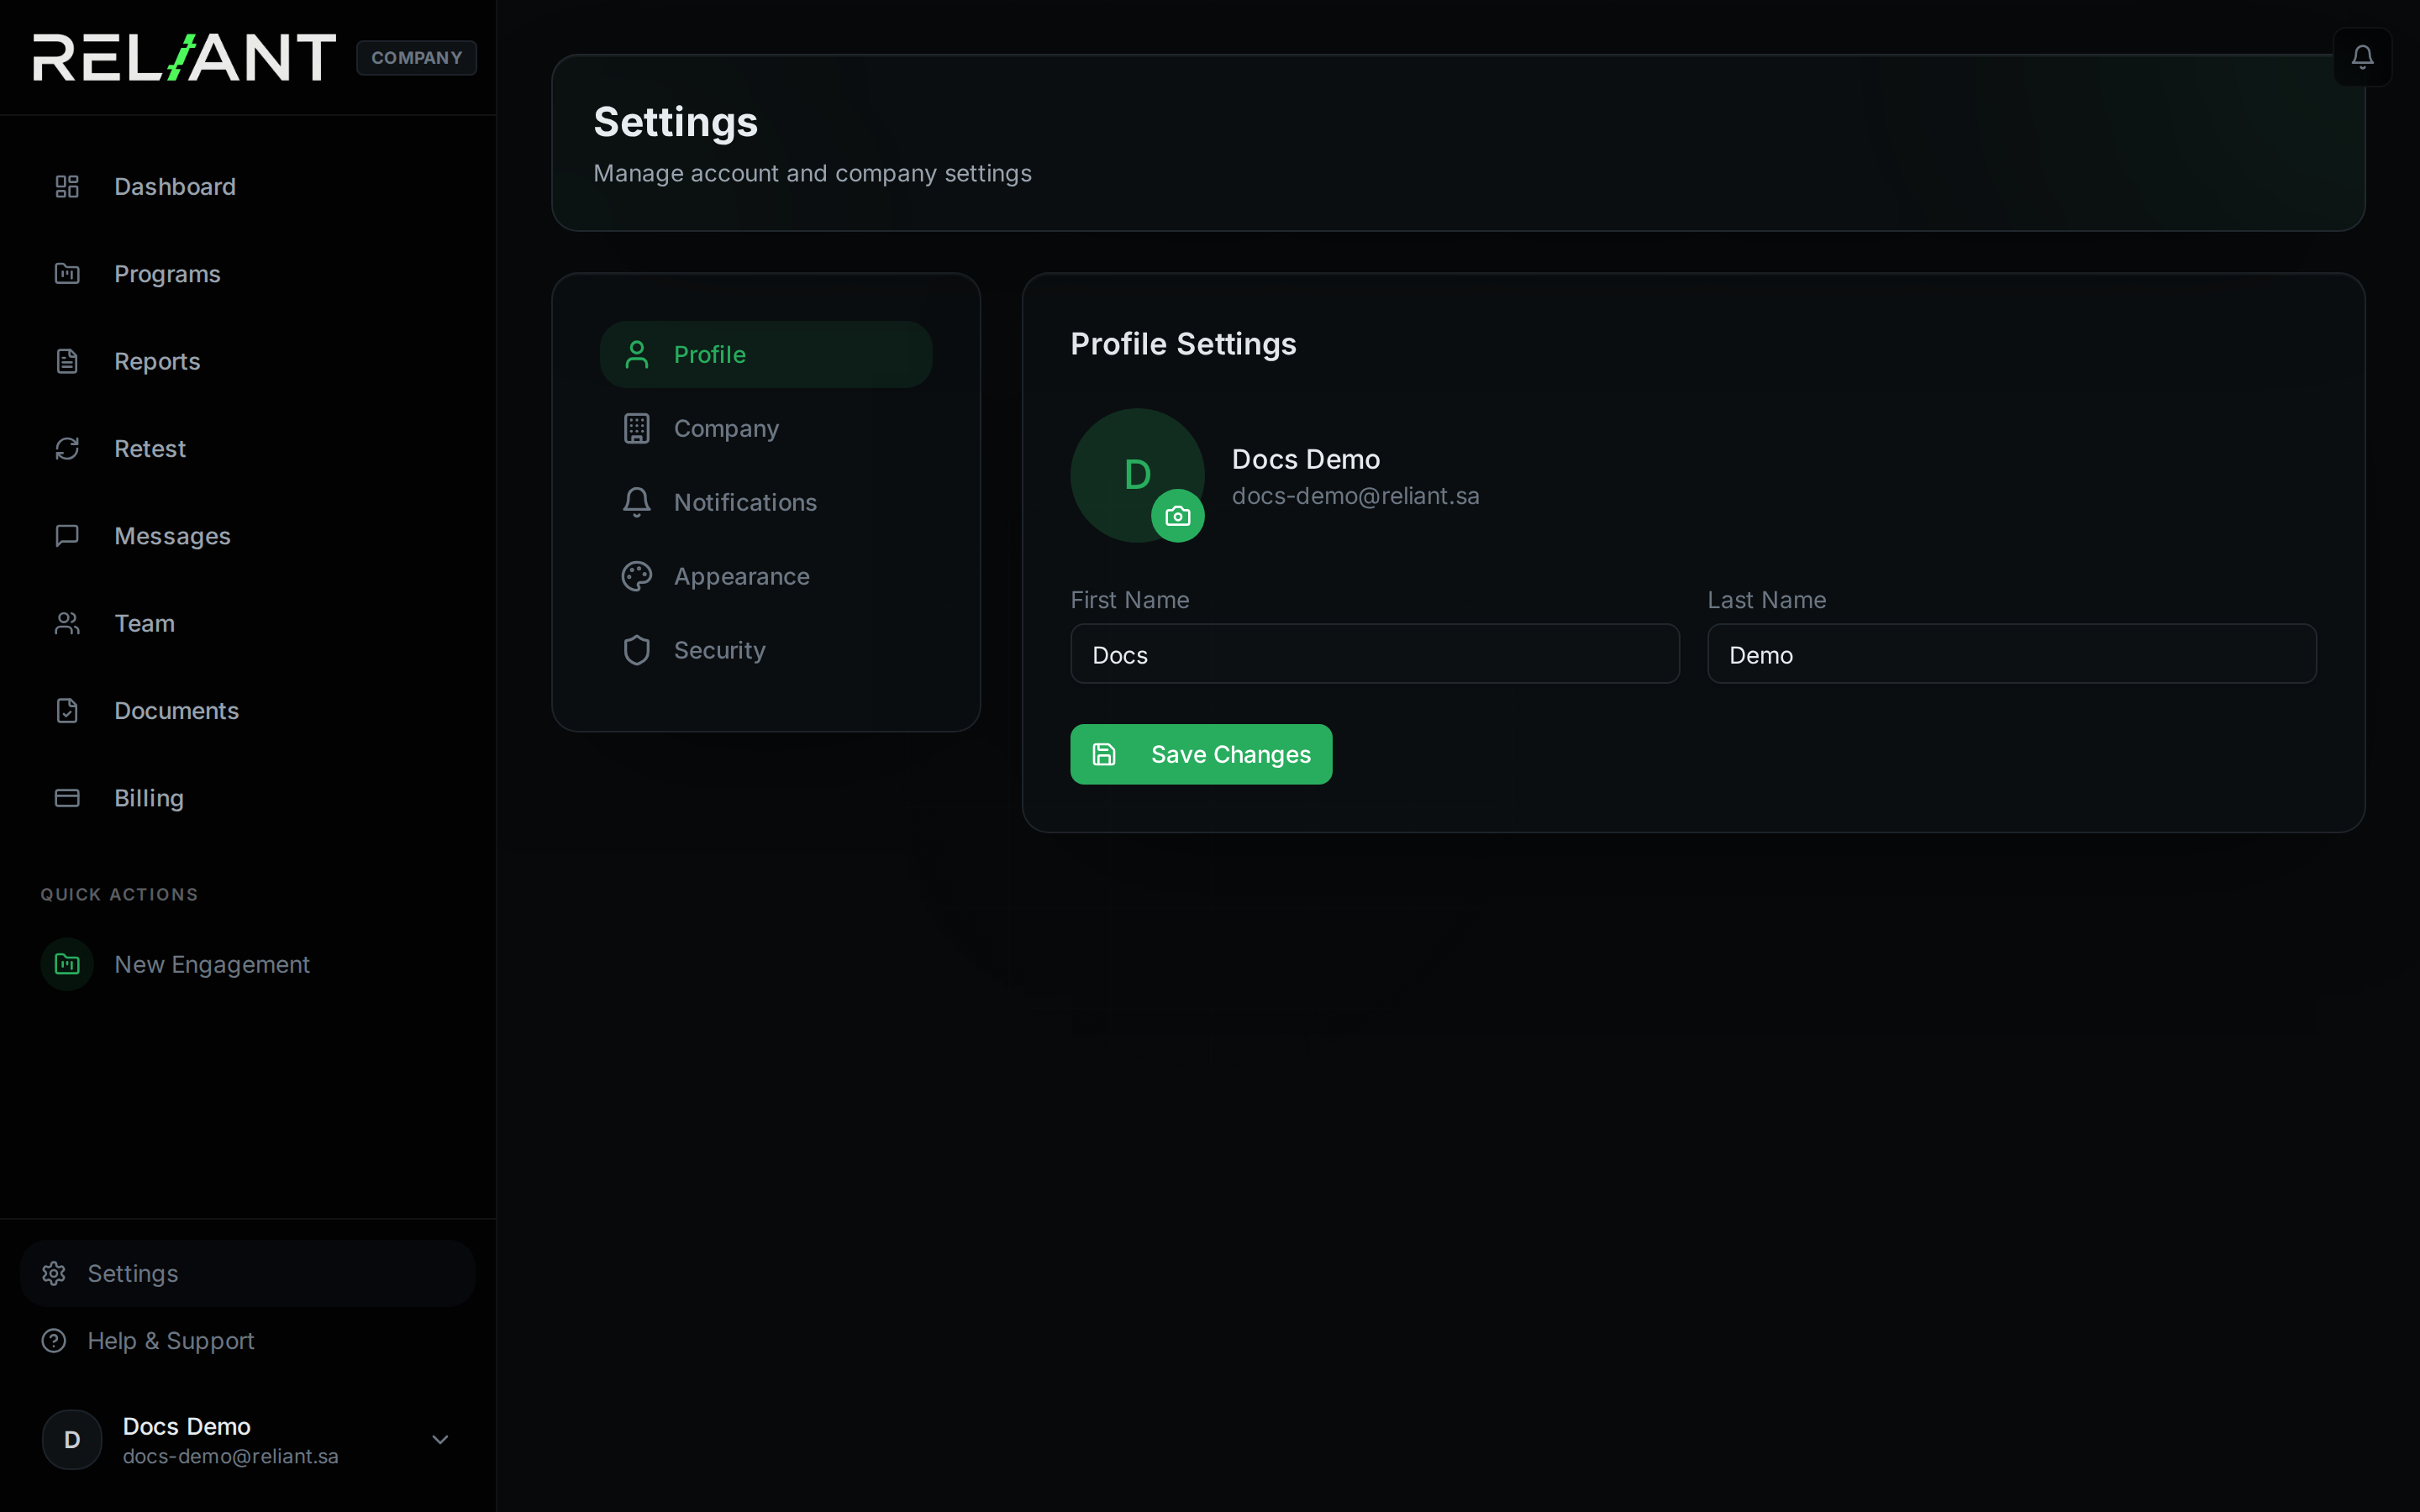Select the Profile settings tab
The height and width of the screenshot is (1512, 2420).
tap(766, 355)
